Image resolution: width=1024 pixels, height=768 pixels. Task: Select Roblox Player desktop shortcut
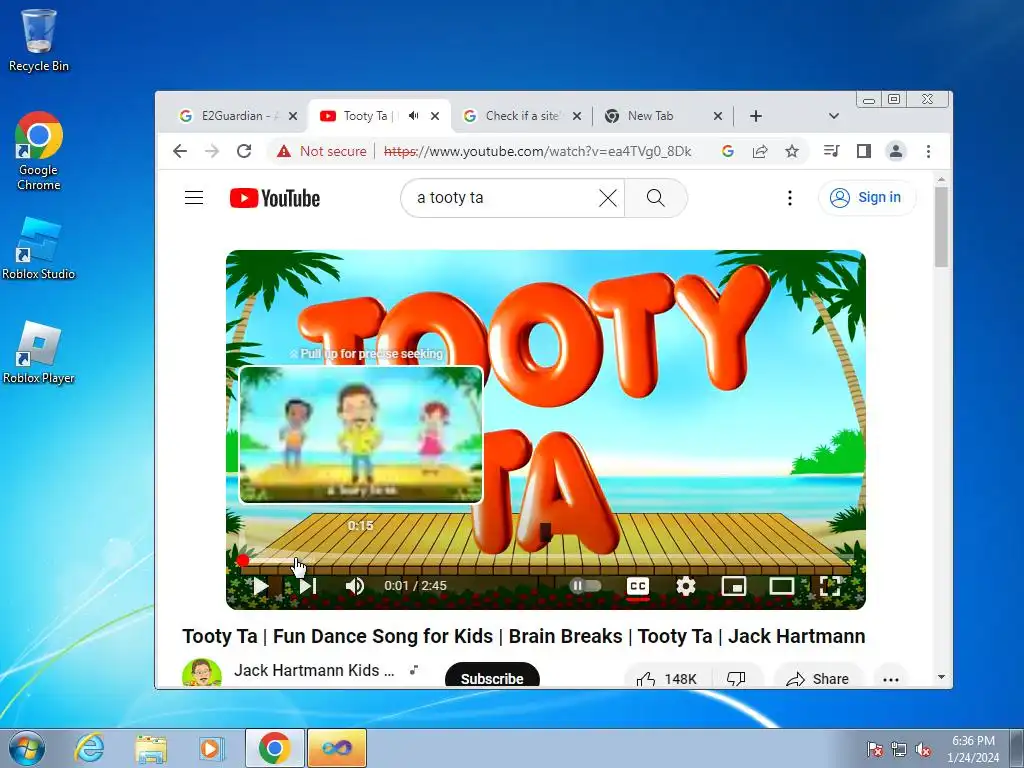(39, 353)
